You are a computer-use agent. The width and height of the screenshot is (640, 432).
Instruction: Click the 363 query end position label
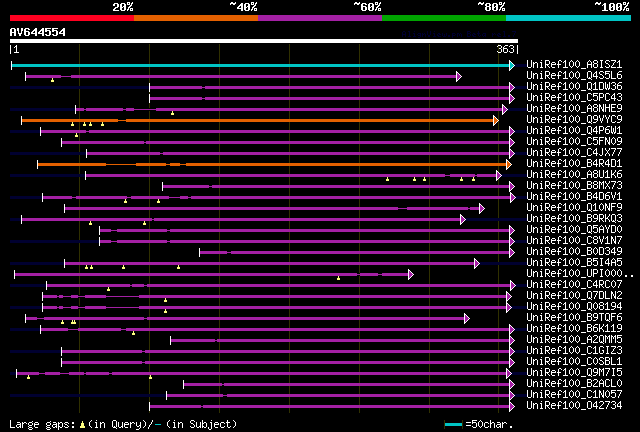[x=505, y=49]
